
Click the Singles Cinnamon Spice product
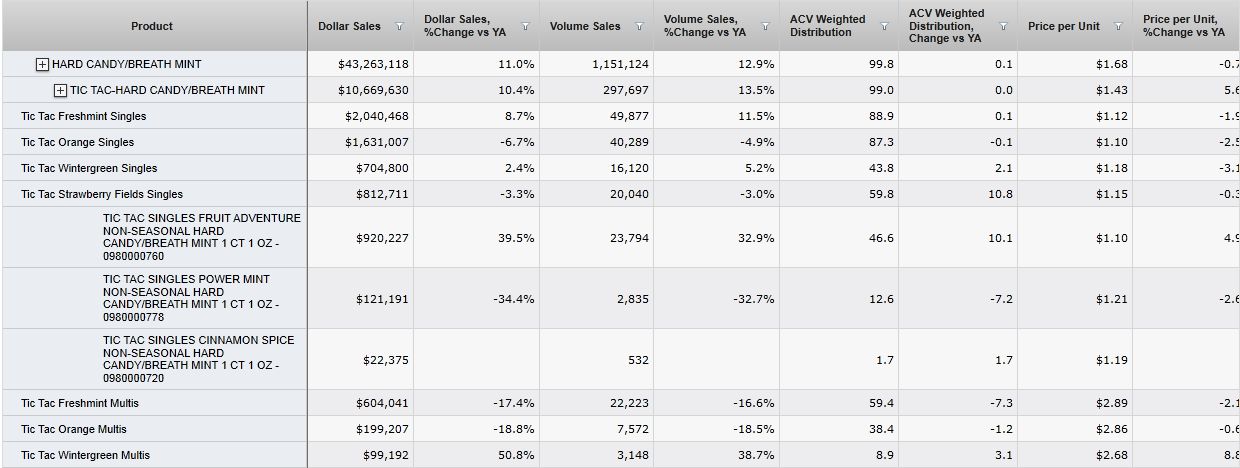[198, 359]
